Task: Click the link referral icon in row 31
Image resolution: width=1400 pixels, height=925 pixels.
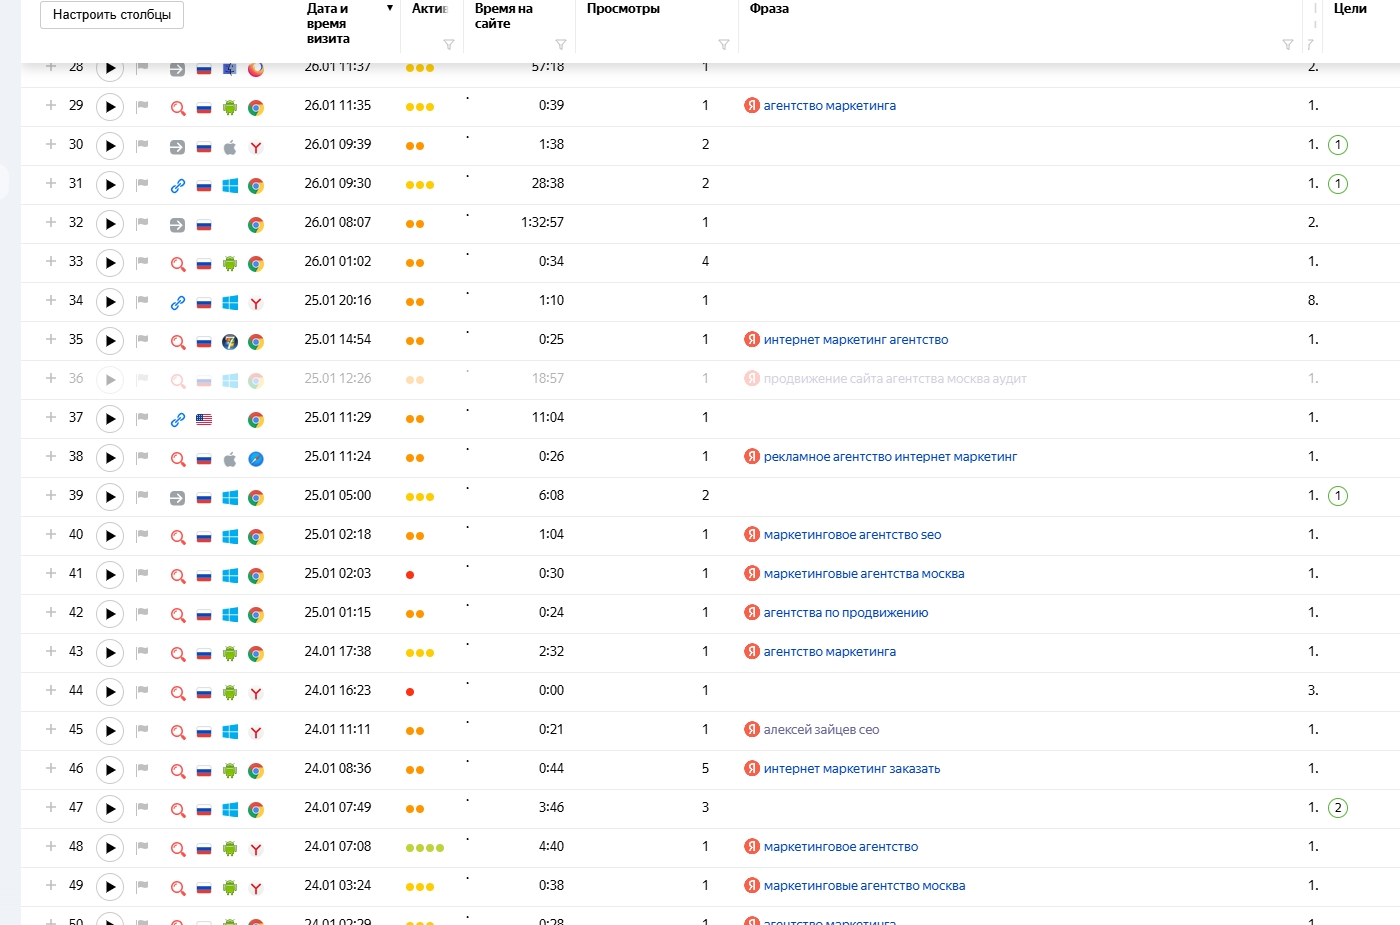Action: click(177, 186)
